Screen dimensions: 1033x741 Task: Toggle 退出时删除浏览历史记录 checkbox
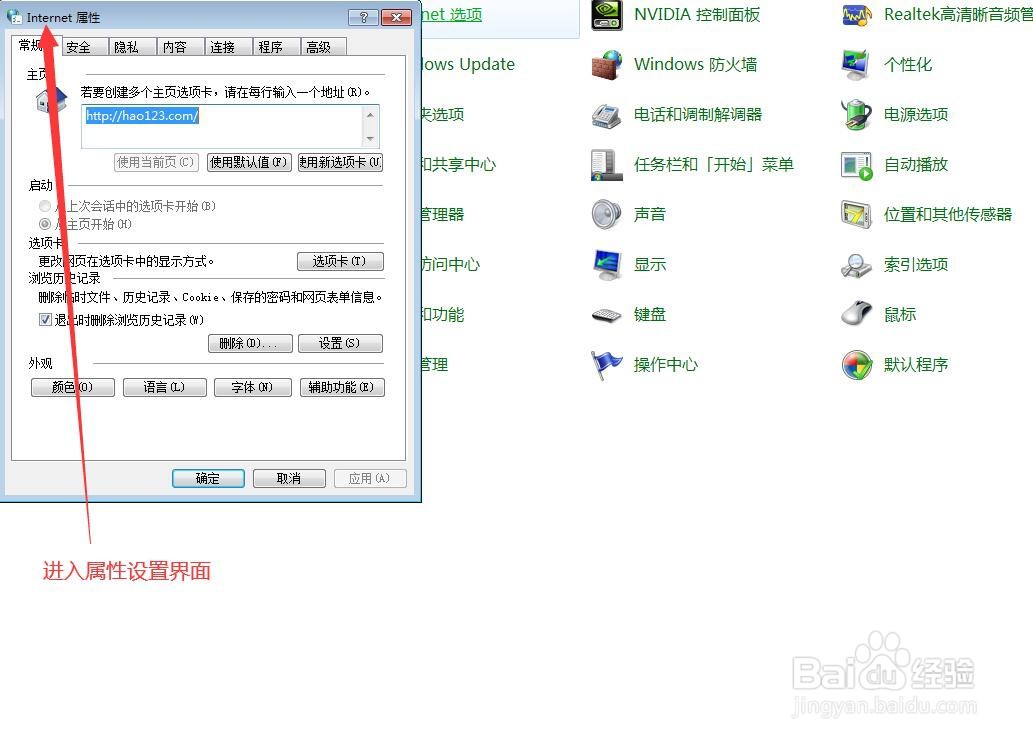point(45,320)
